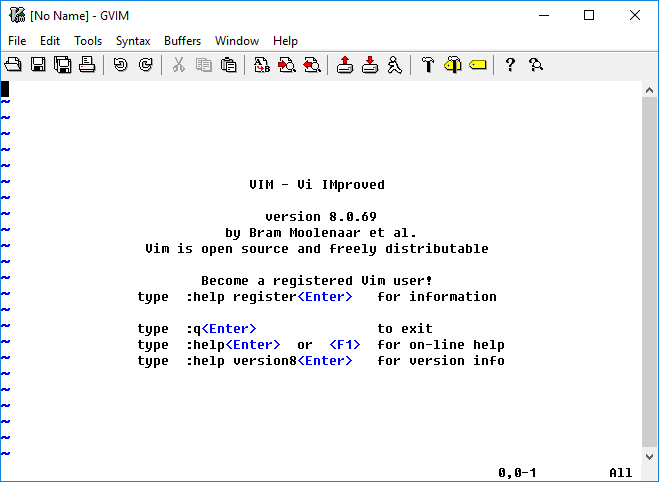Click the Make hammer icon
Screen dimensions: 659x482
(x=428, y=65)
